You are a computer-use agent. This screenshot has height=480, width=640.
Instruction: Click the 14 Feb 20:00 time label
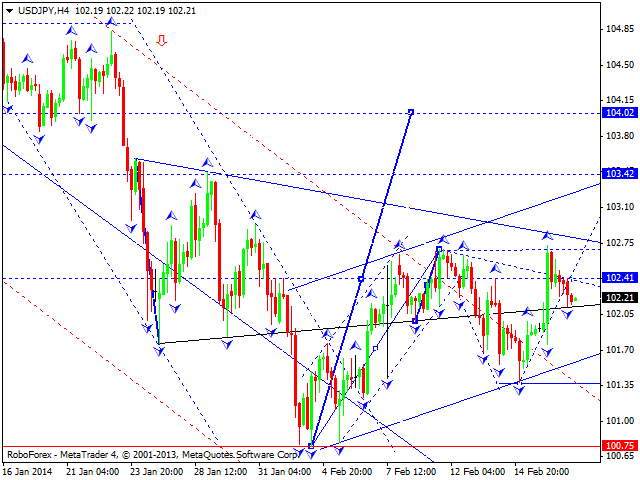[x=542, y=472]
